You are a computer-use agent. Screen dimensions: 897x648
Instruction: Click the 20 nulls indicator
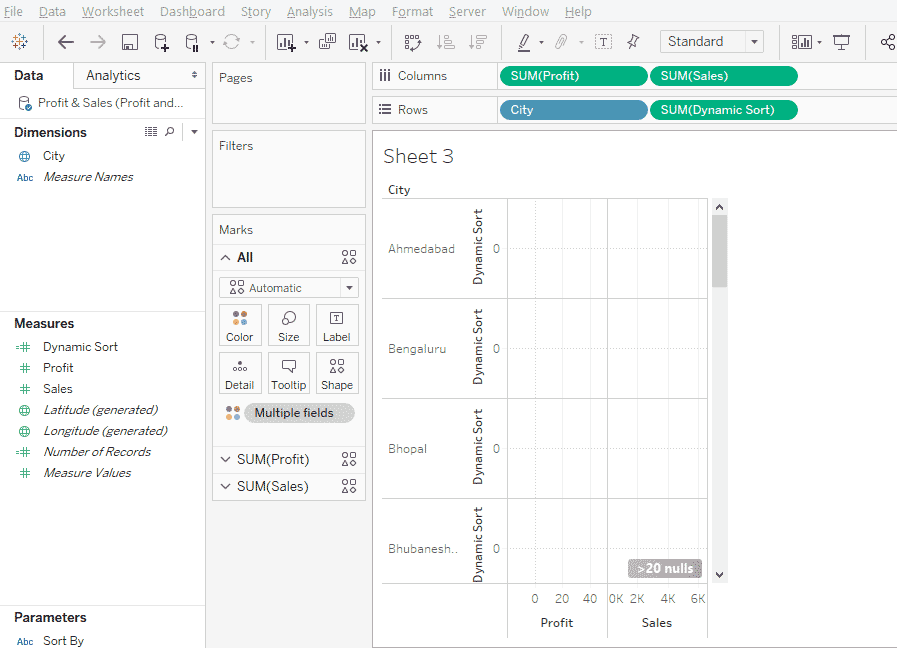664,567
